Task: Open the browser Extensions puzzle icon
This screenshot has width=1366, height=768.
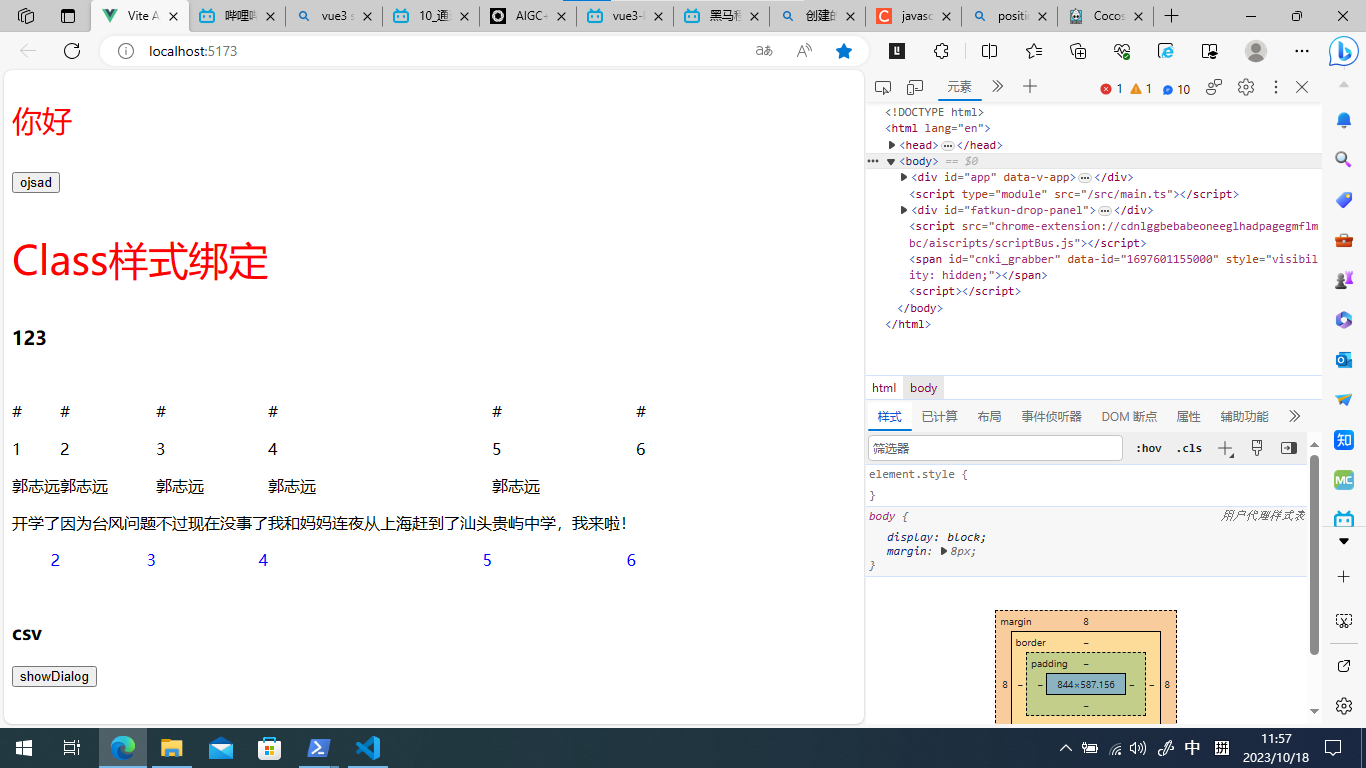Action: (x=941, y=51)
